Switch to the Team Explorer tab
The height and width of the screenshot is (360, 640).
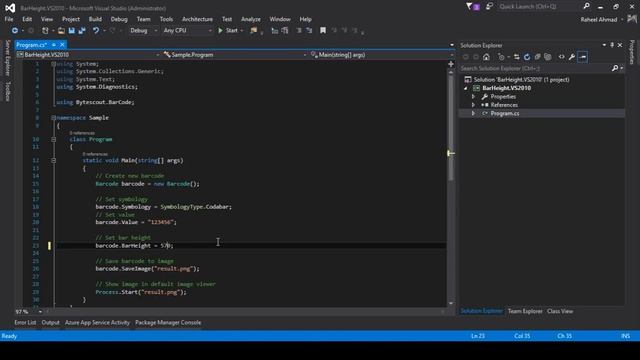click(525, 311)
